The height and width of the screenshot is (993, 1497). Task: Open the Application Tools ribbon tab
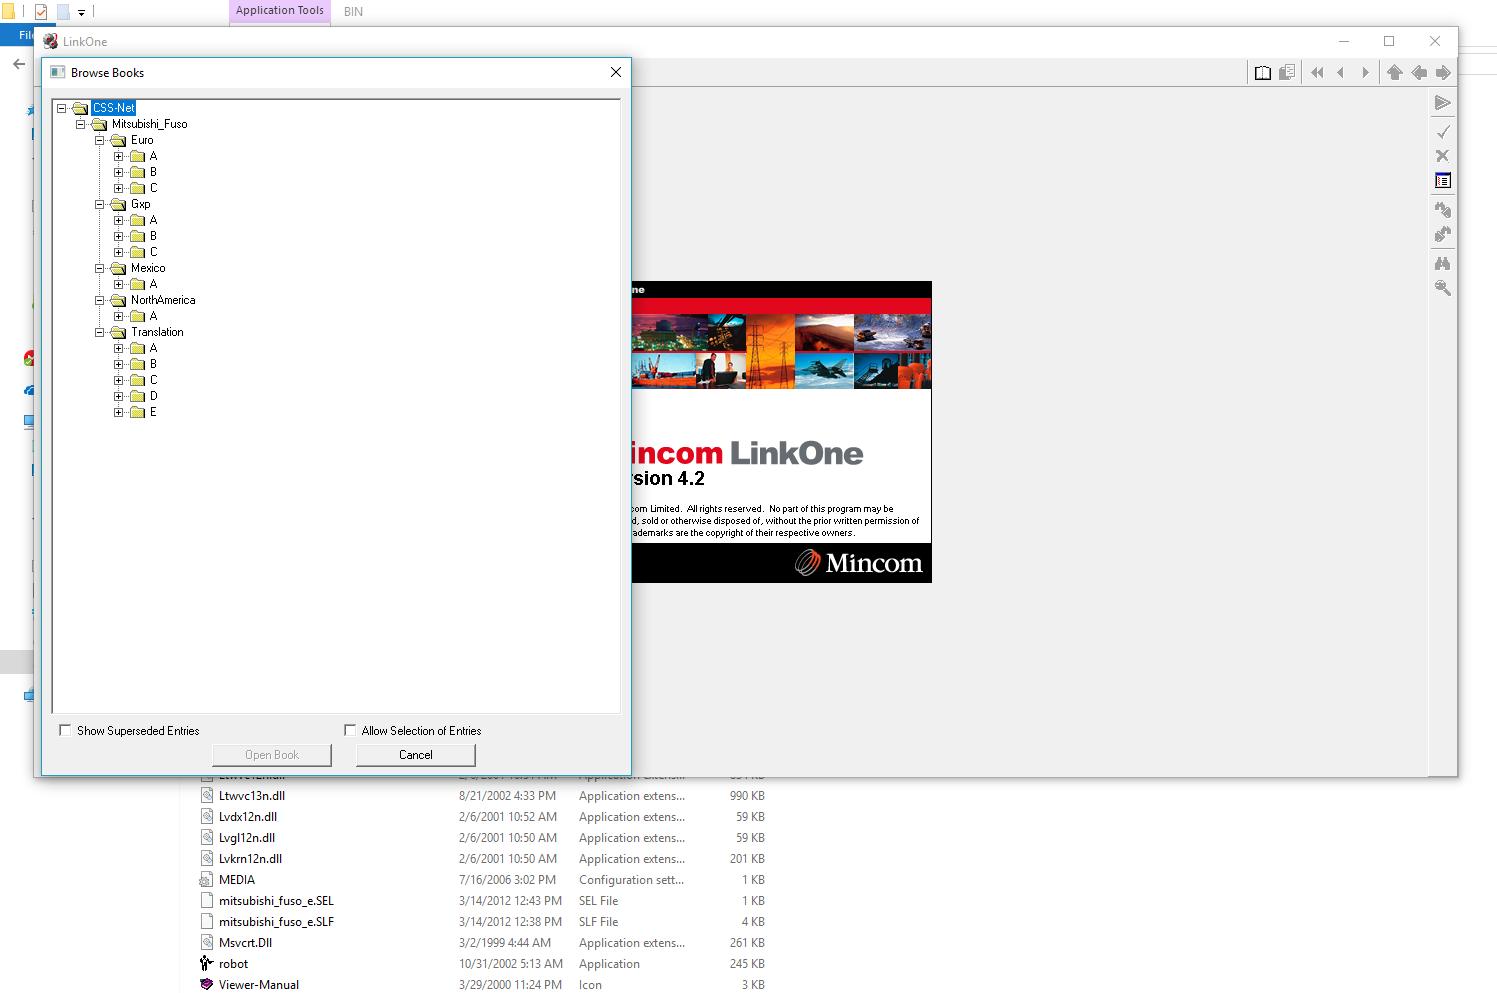[x=280, y=11]
